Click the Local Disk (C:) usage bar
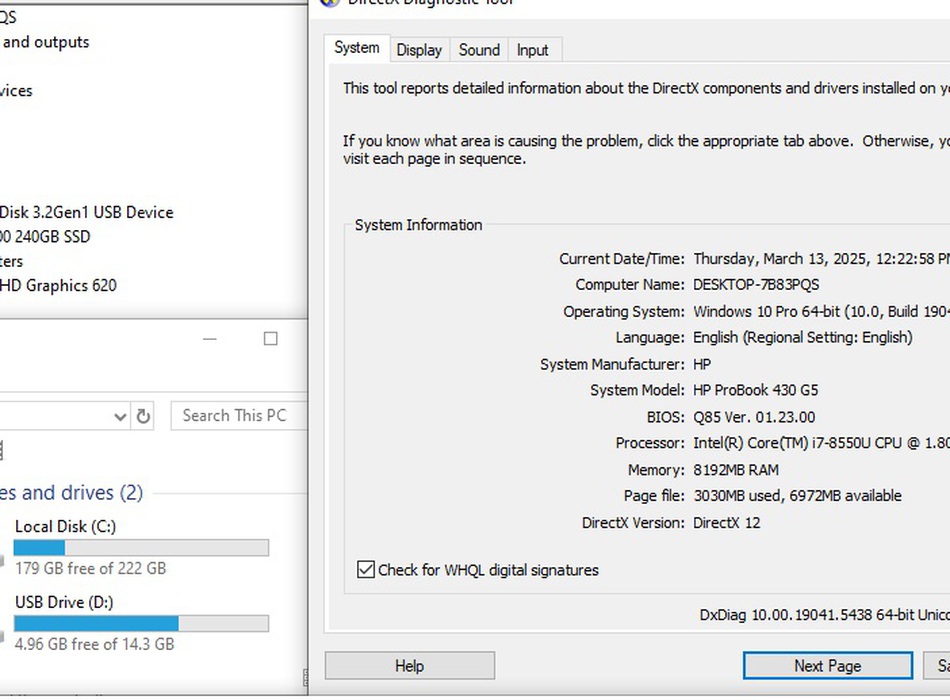Image resolution: width=950 pixels, height=700 pixels. pos(141,548)
